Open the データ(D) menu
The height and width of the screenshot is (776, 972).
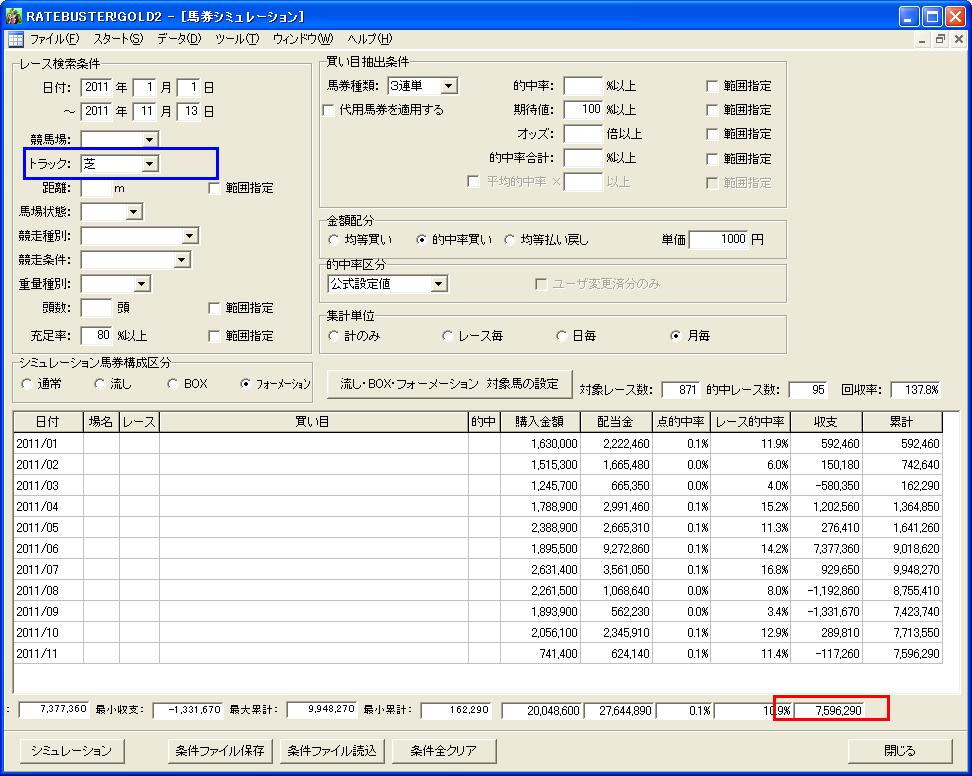179,39
